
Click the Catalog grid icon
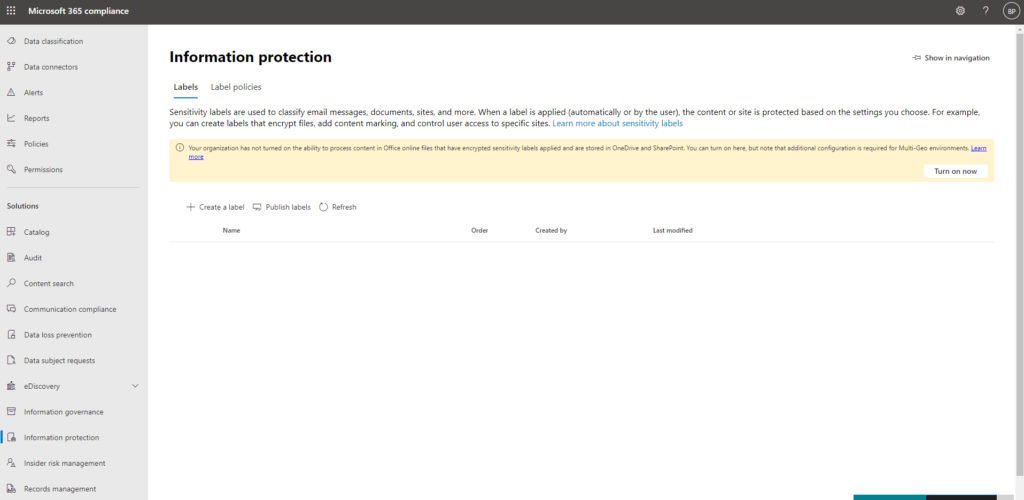click(10, 232)
